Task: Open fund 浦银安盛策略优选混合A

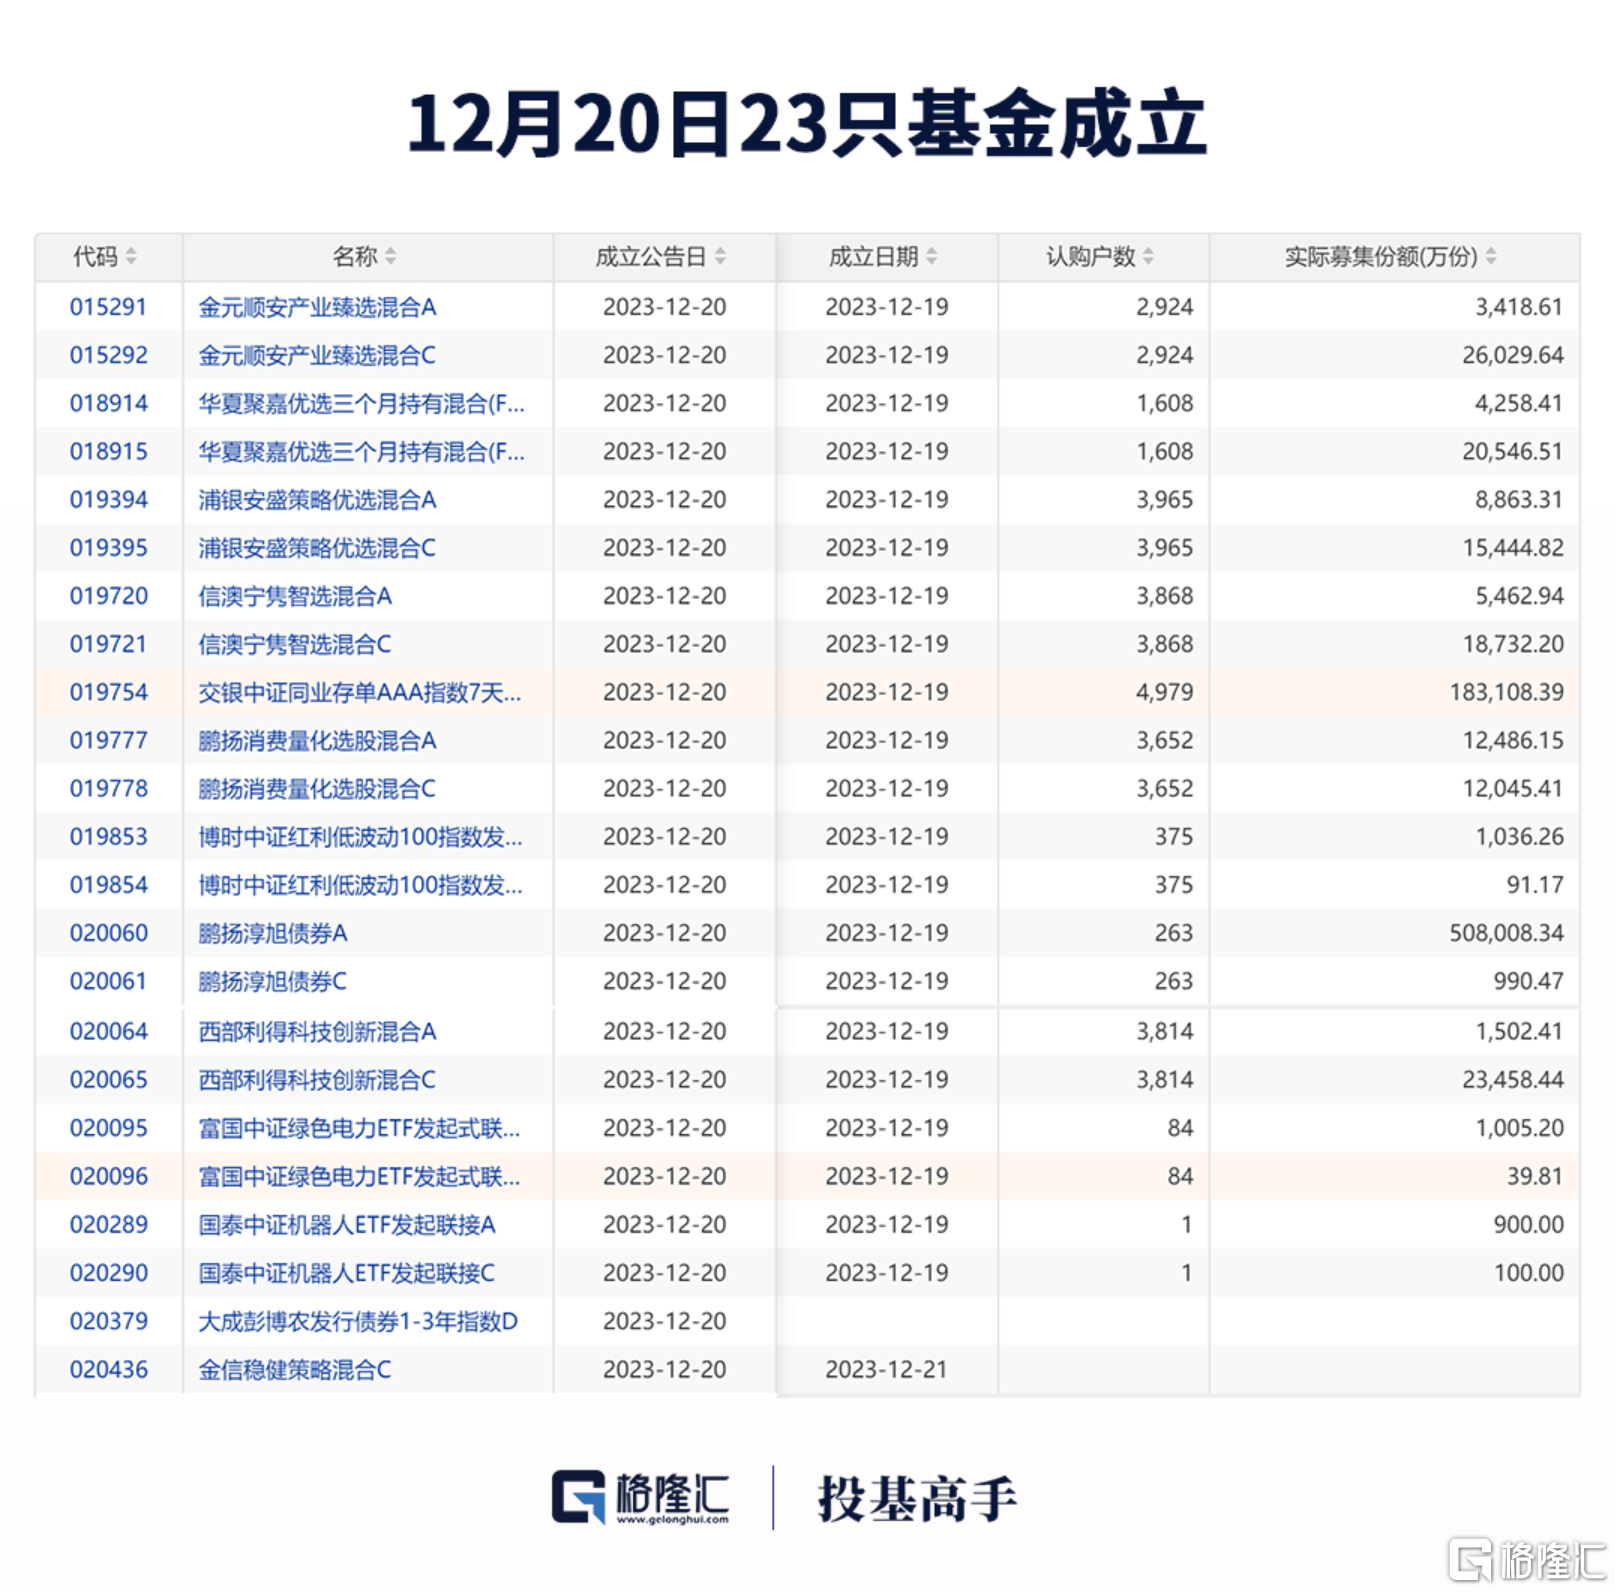Action: point(317,499)
